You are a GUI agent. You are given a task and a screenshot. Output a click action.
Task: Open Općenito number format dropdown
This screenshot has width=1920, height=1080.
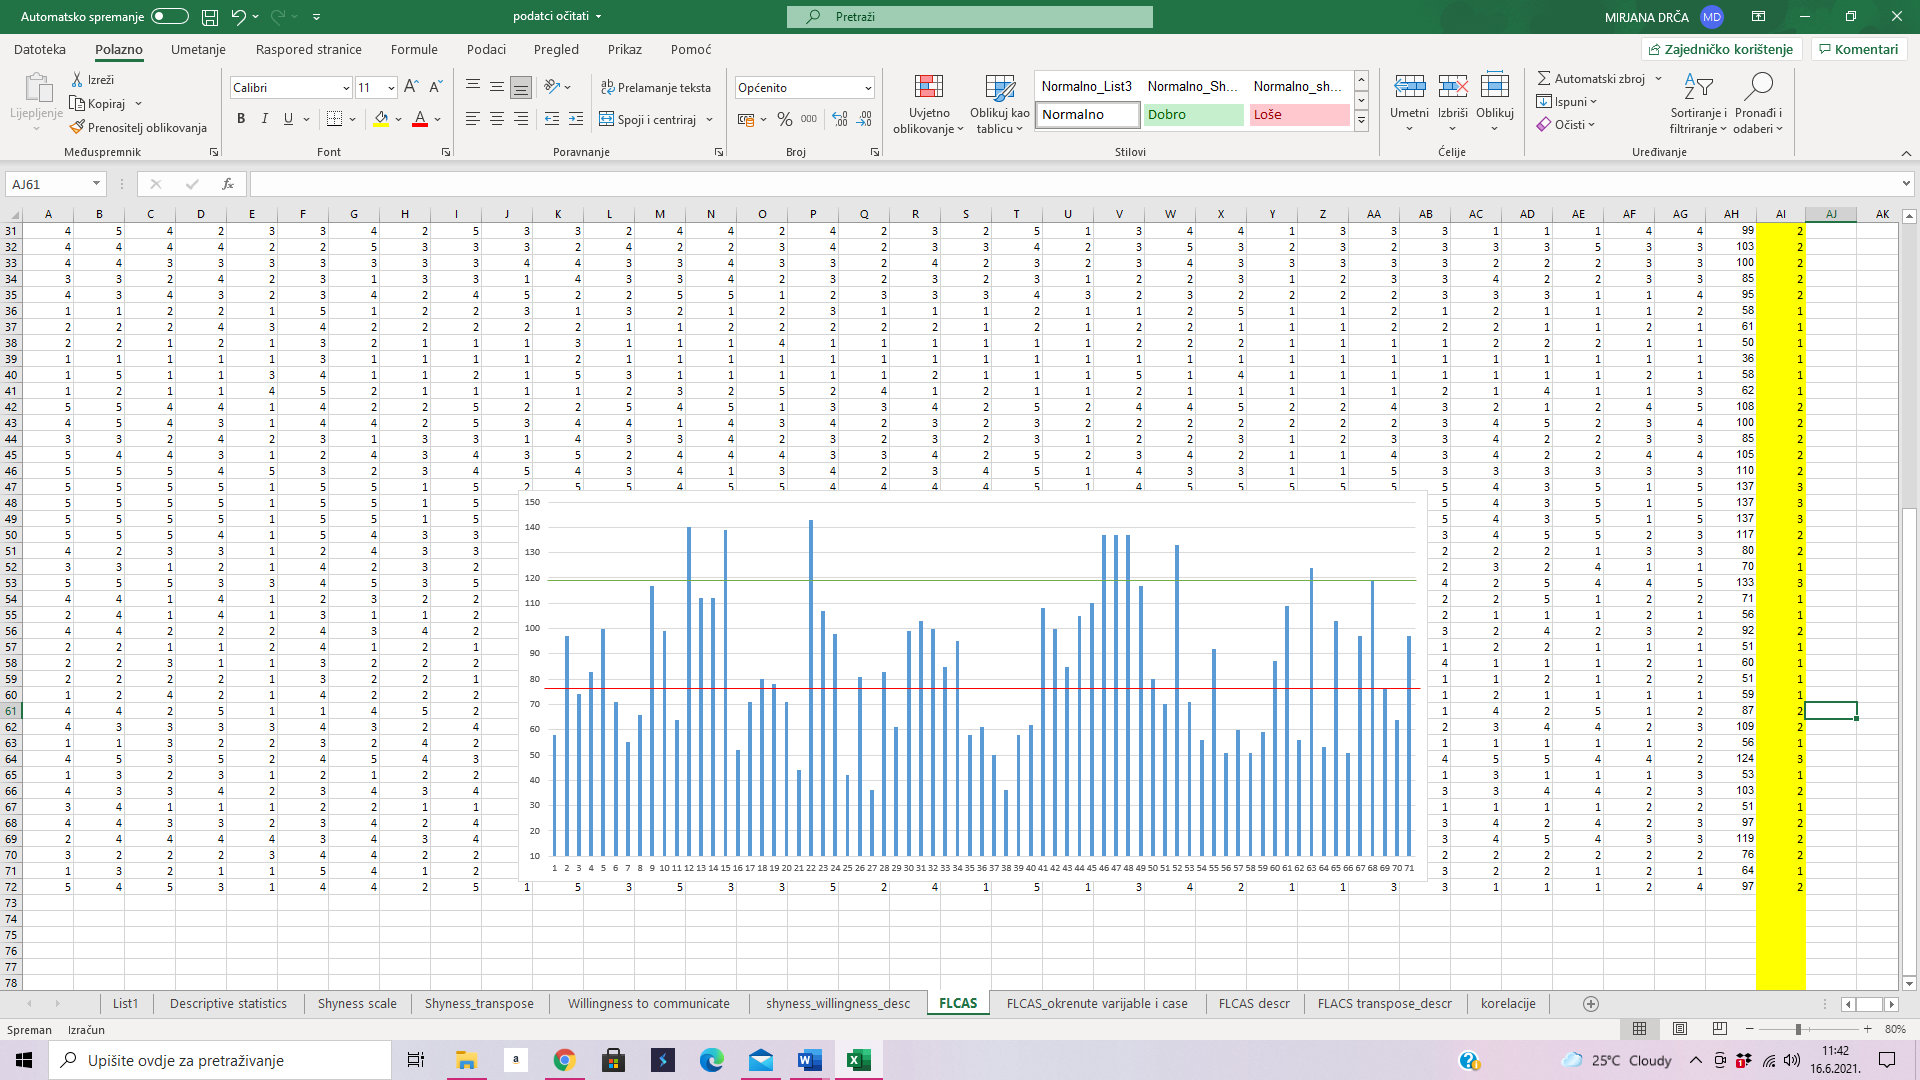pyautogui.click(x=868, y=88)
